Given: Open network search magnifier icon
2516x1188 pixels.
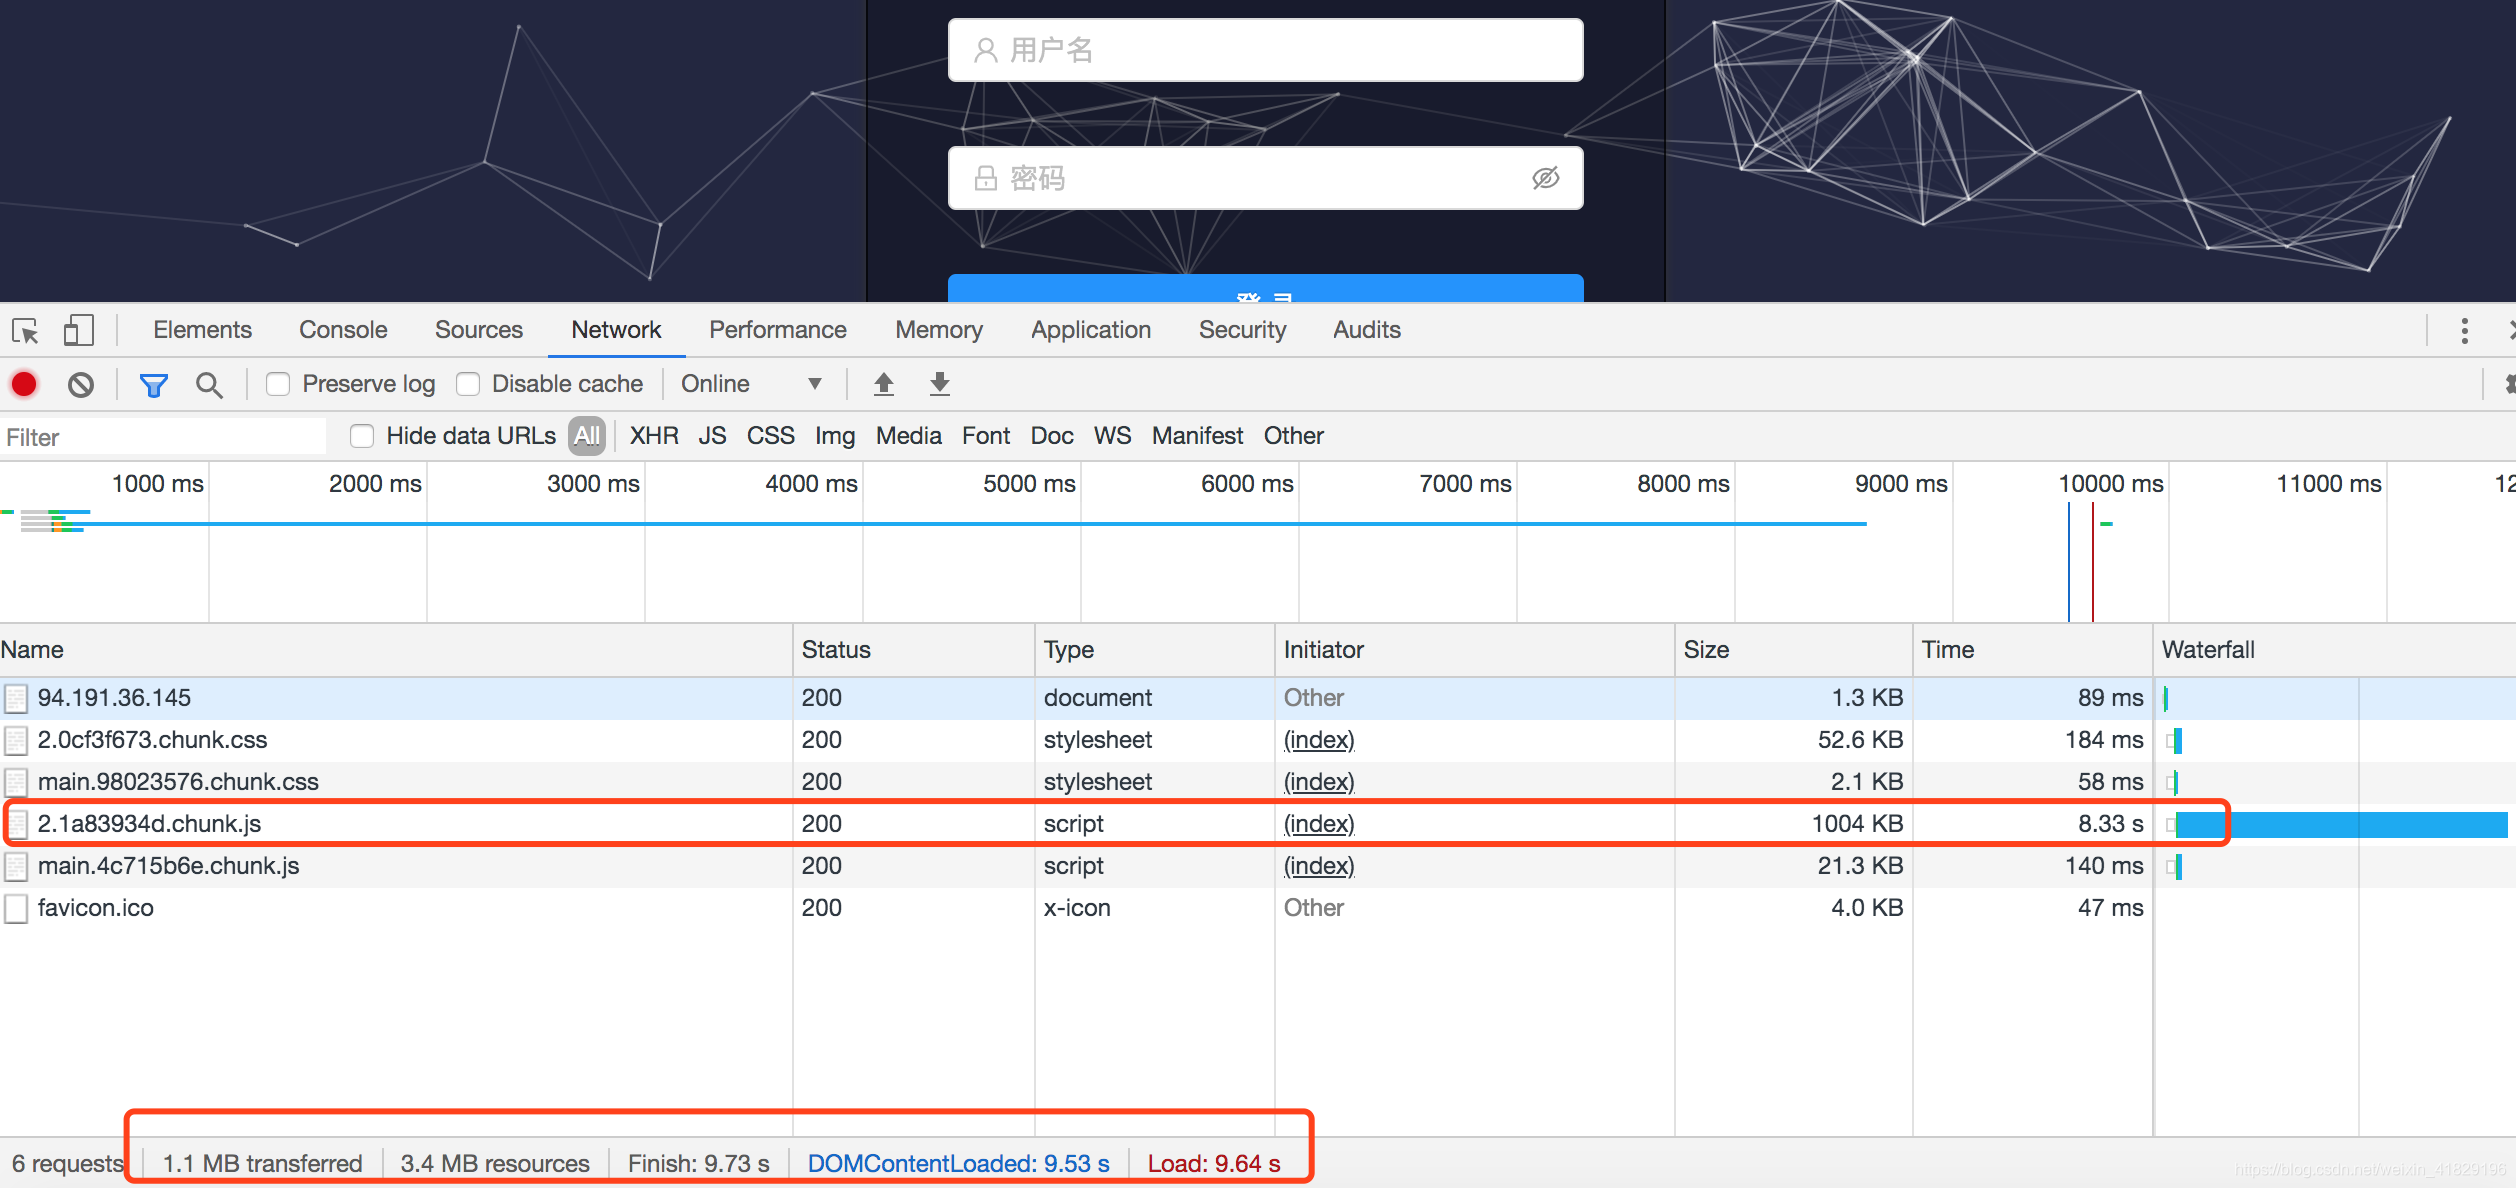Looking at the screenshot, I should point(209,385).
